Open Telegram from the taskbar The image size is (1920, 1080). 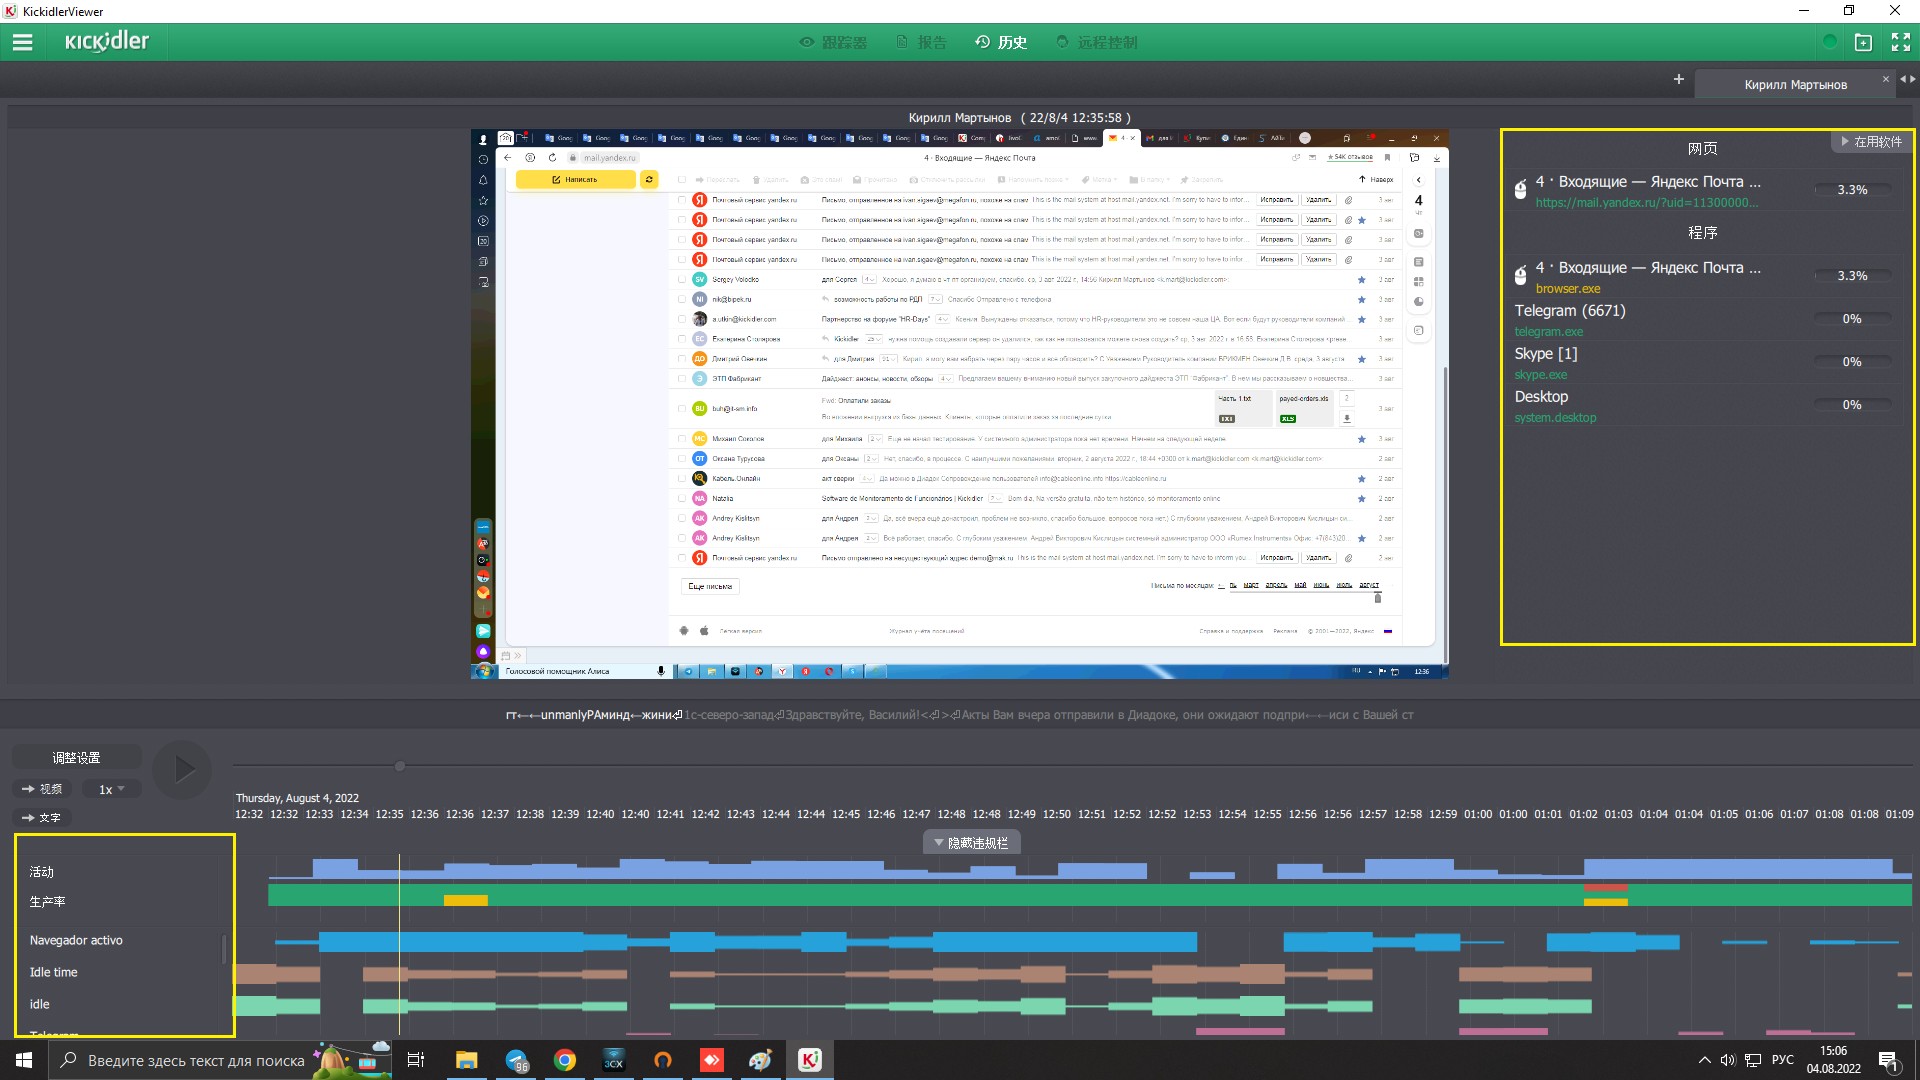[x=516, y=1060]
